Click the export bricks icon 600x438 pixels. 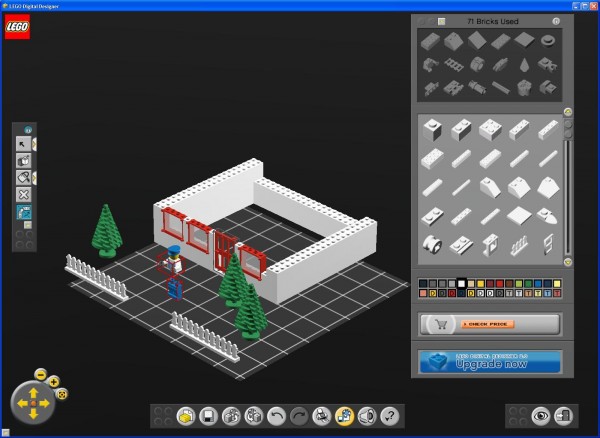point(254,416)
